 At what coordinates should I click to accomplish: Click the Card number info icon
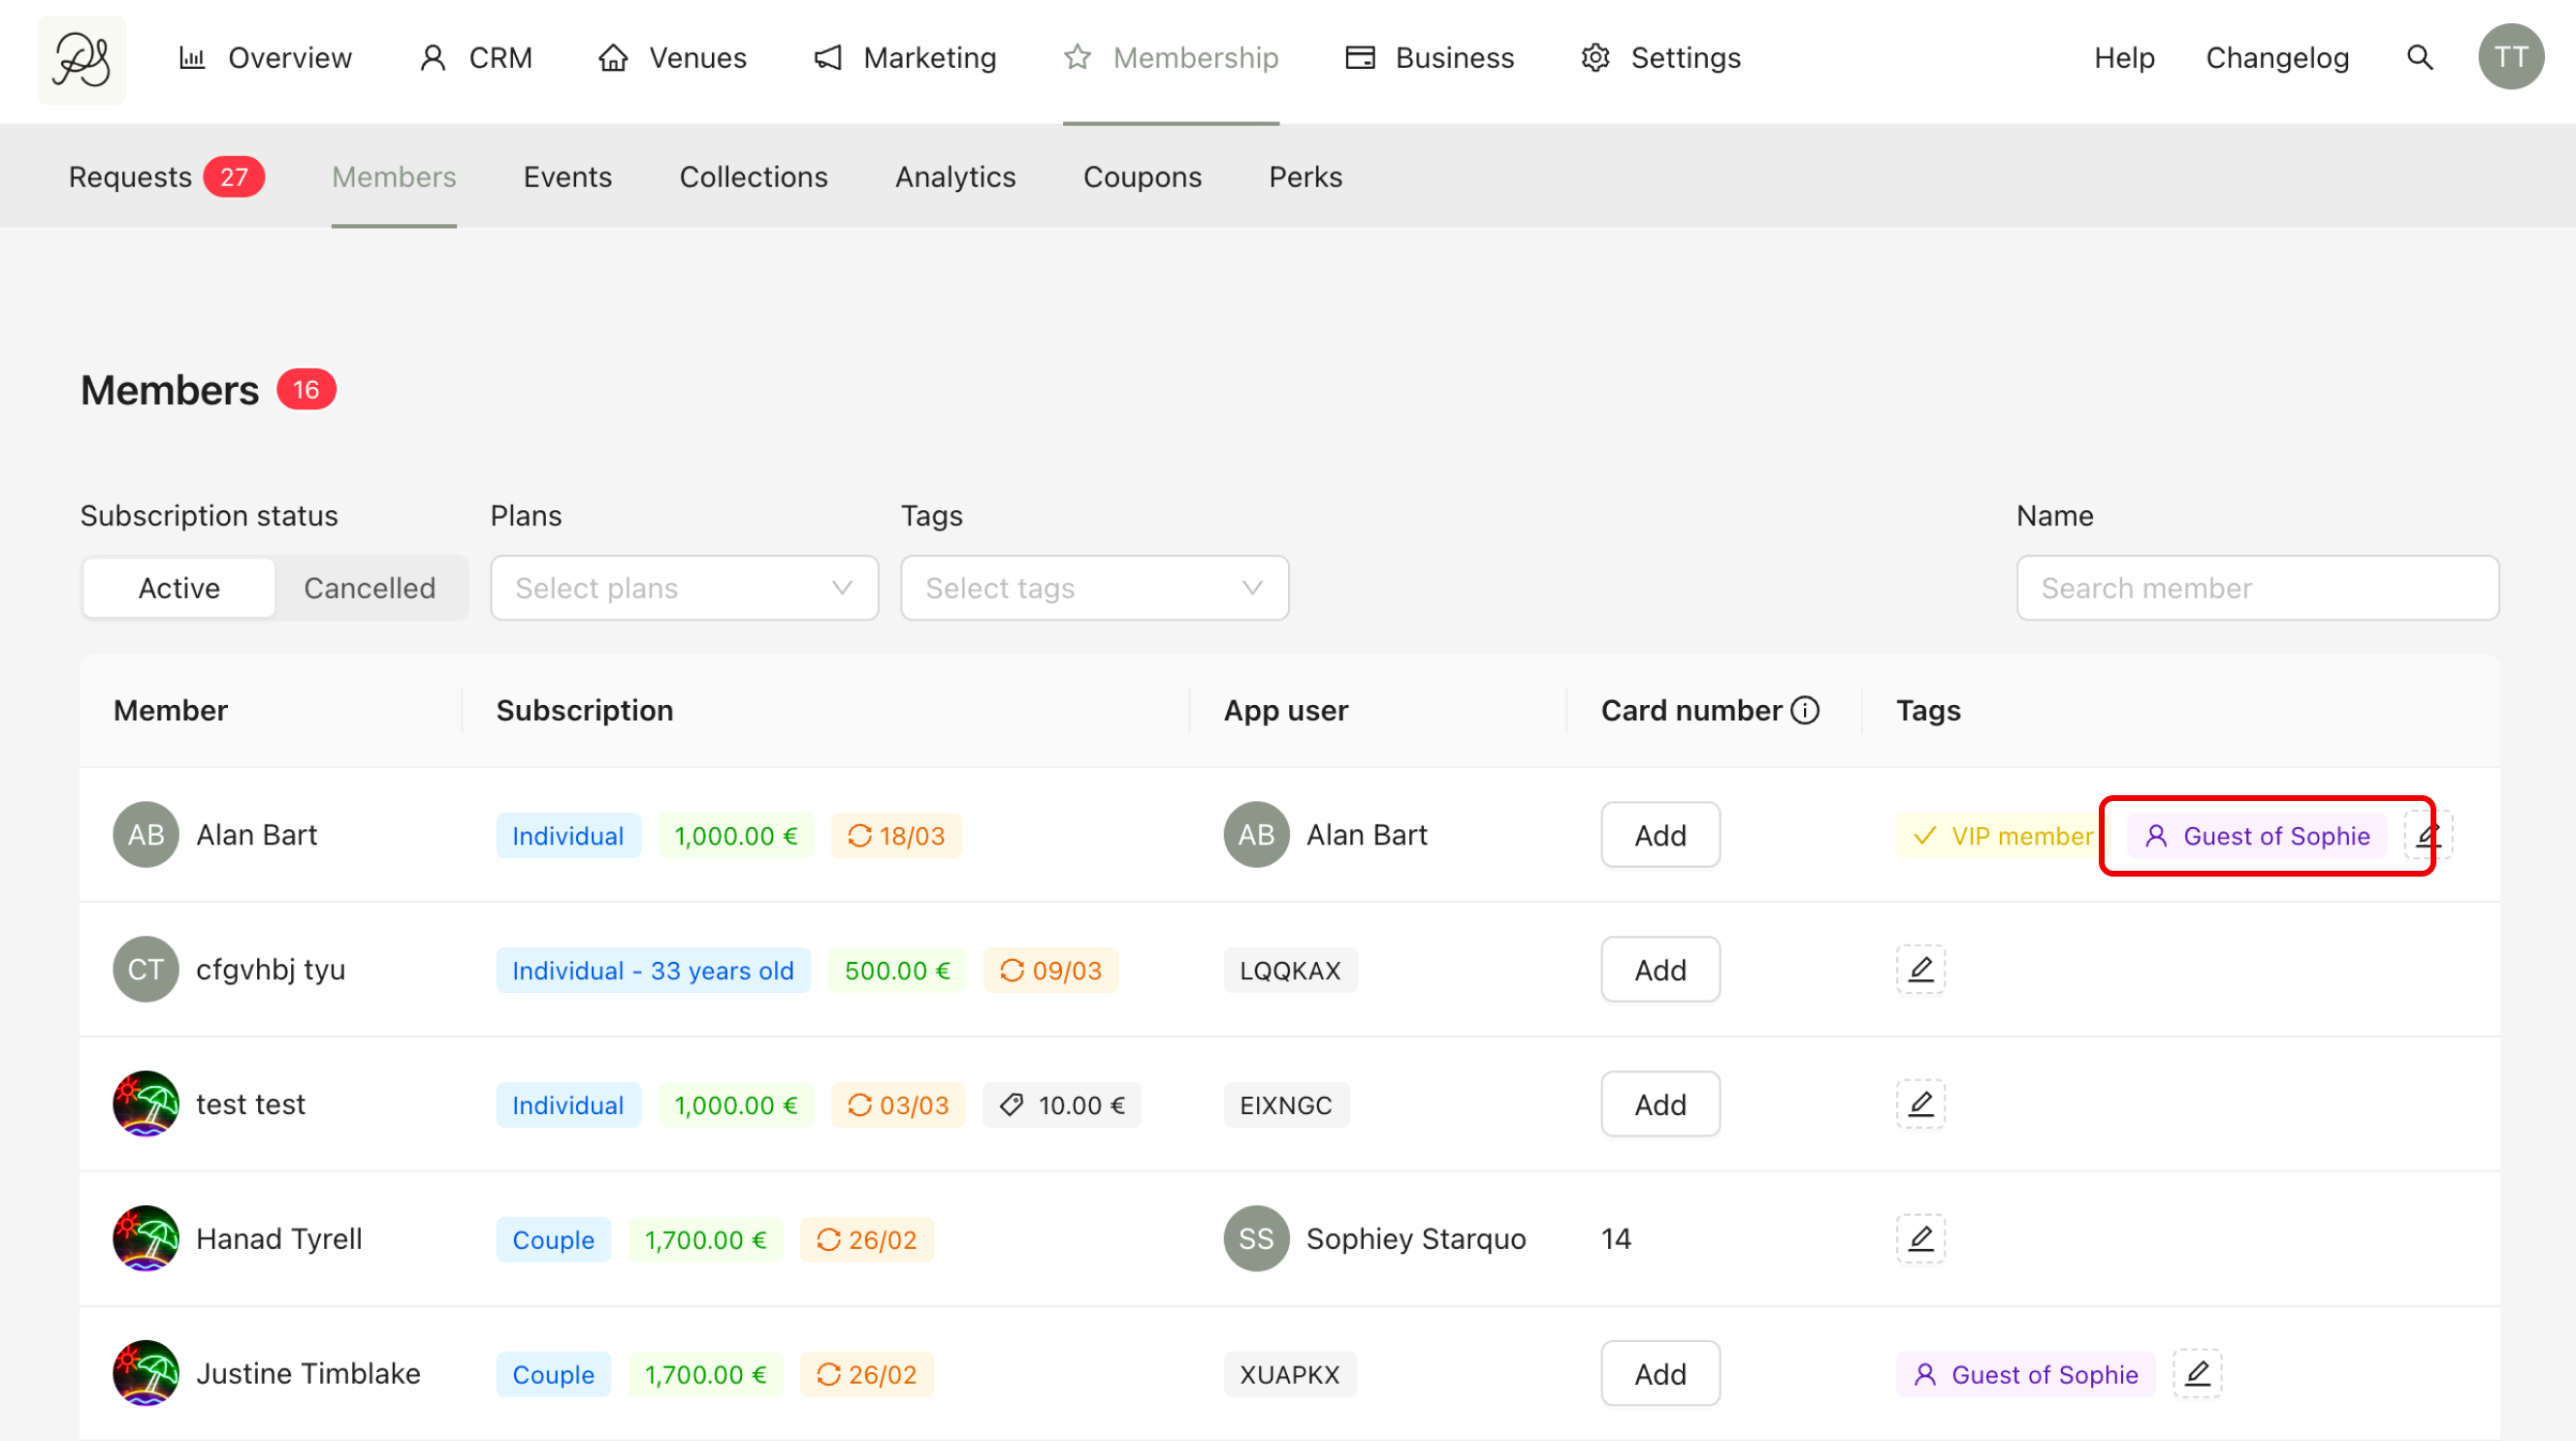[x=1805, y=710]
